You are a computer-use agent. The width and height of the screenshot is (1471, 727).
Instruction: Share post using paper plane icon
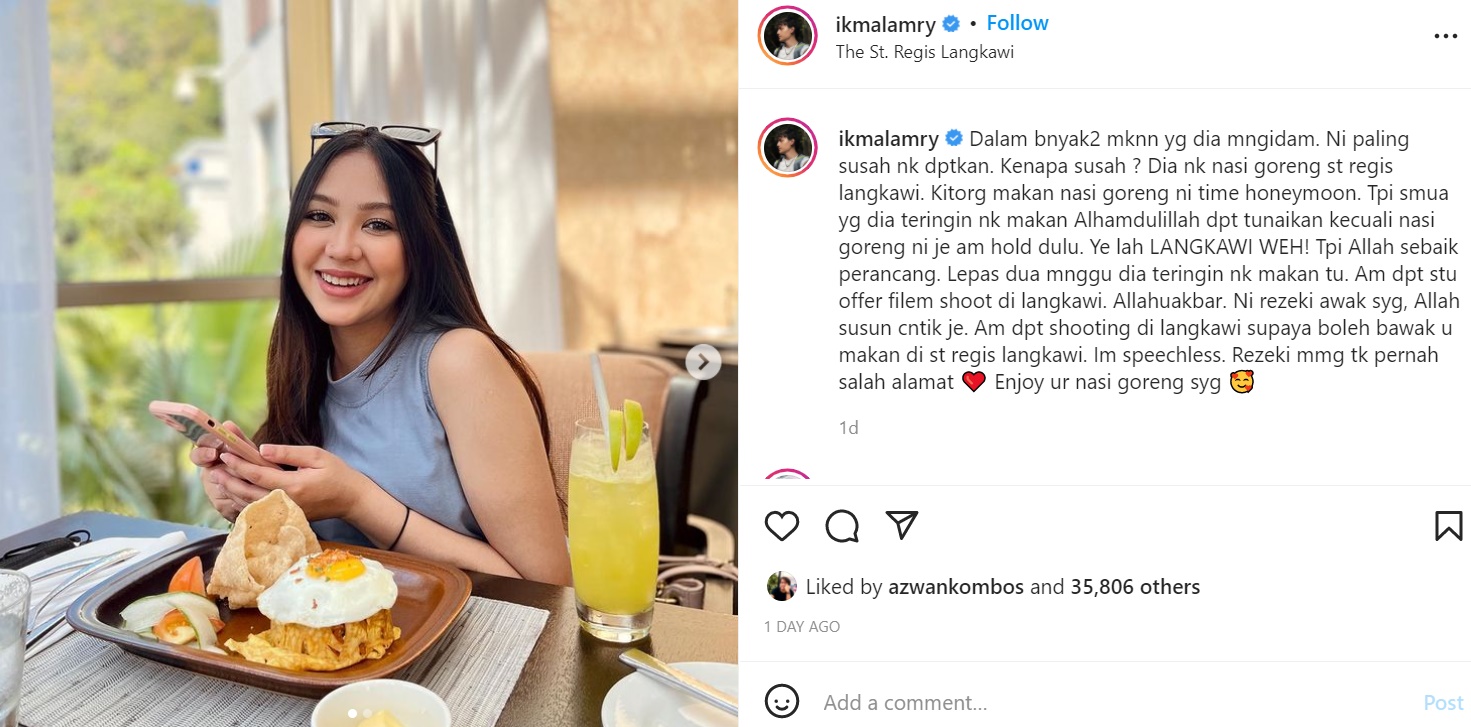pyautogui.click(x=902, y=526)
